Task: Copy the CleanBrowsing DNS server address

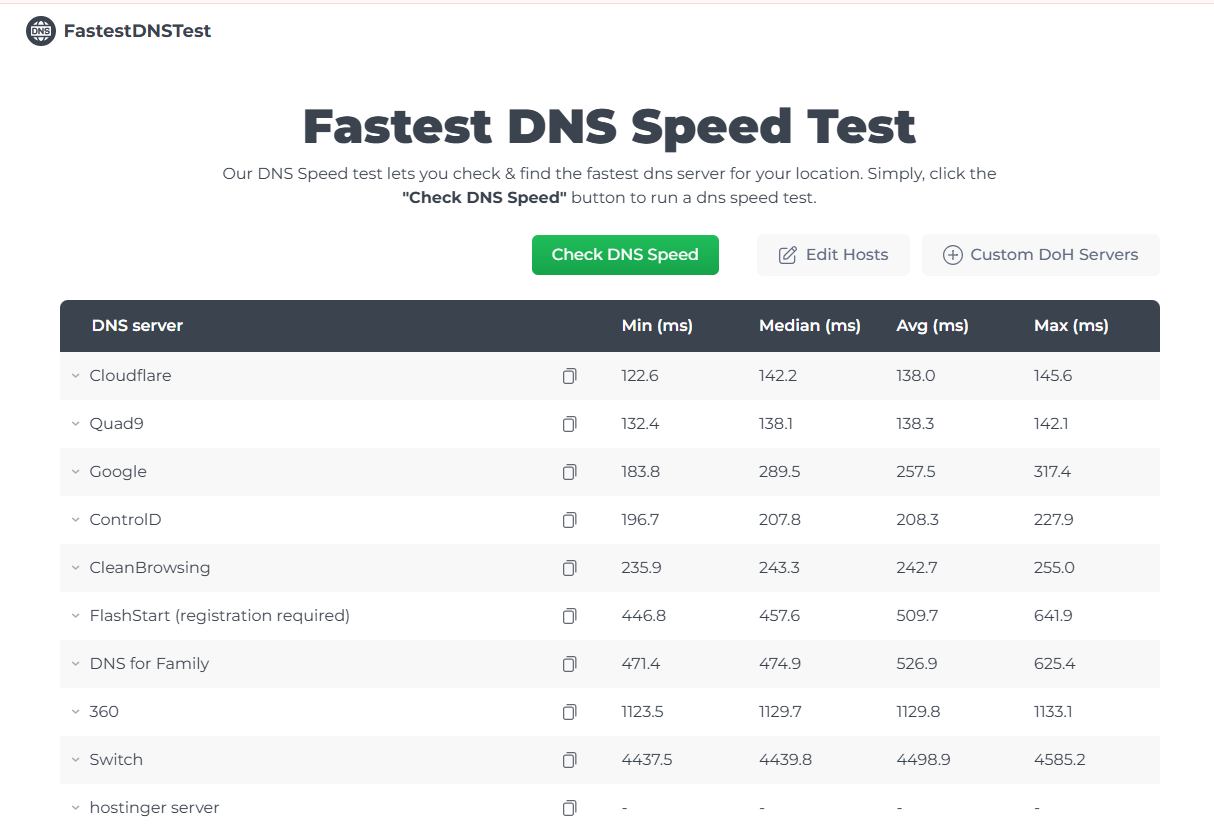Action: pos(569,568)
